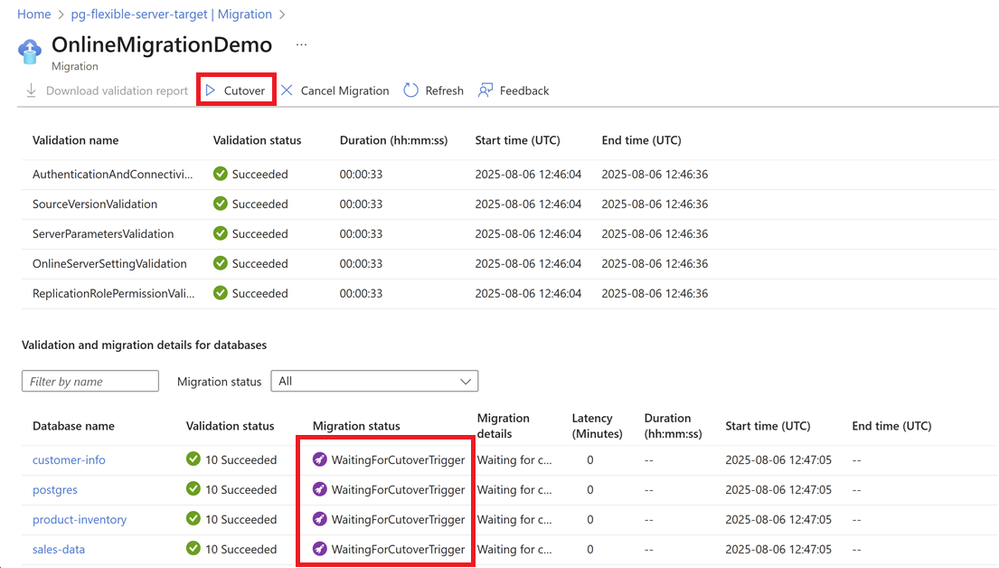Select the OnlineServerSettingValidation name cell
Image resolution: width=999 pixels, height=568 pixels.
click(x=110, y=264)
